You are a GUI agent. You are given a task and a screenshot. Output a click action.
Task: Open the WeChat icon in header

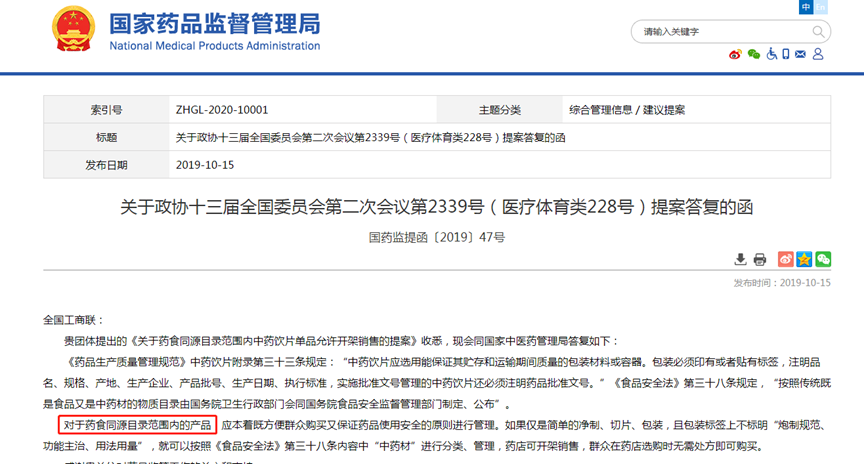[754, 54]
